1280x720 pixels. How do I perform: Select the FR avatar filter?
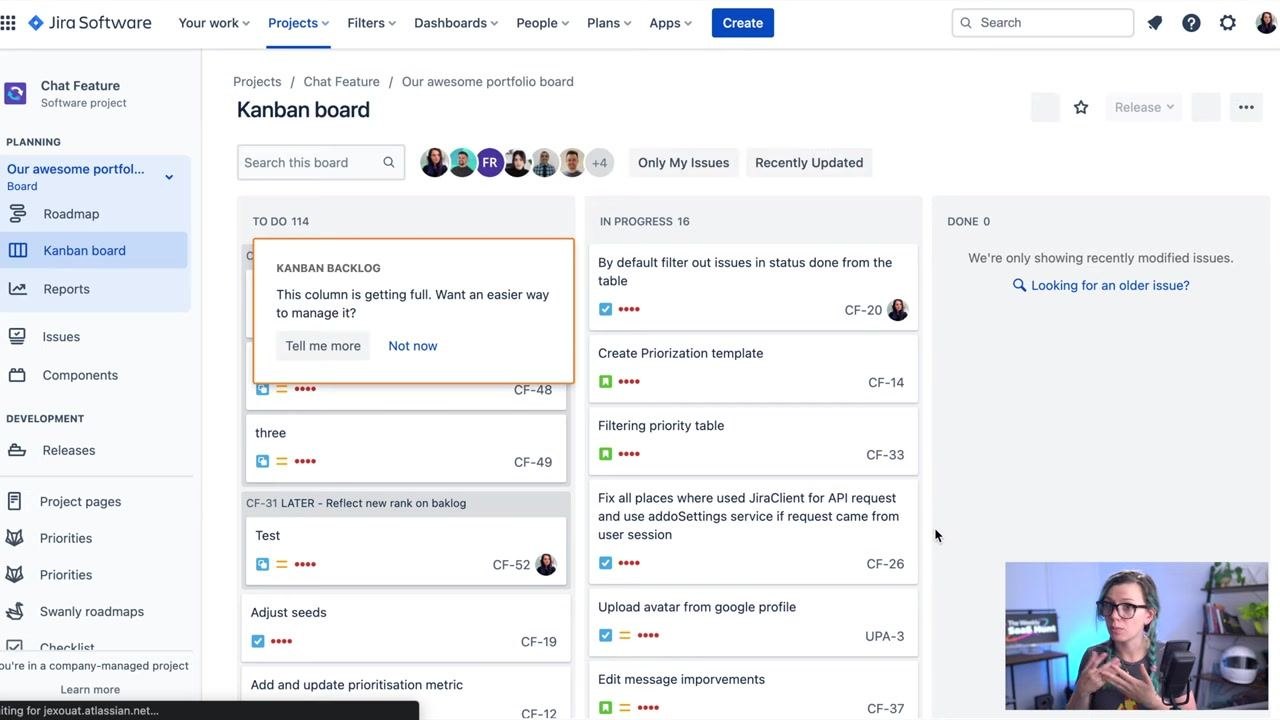(489, 162)
